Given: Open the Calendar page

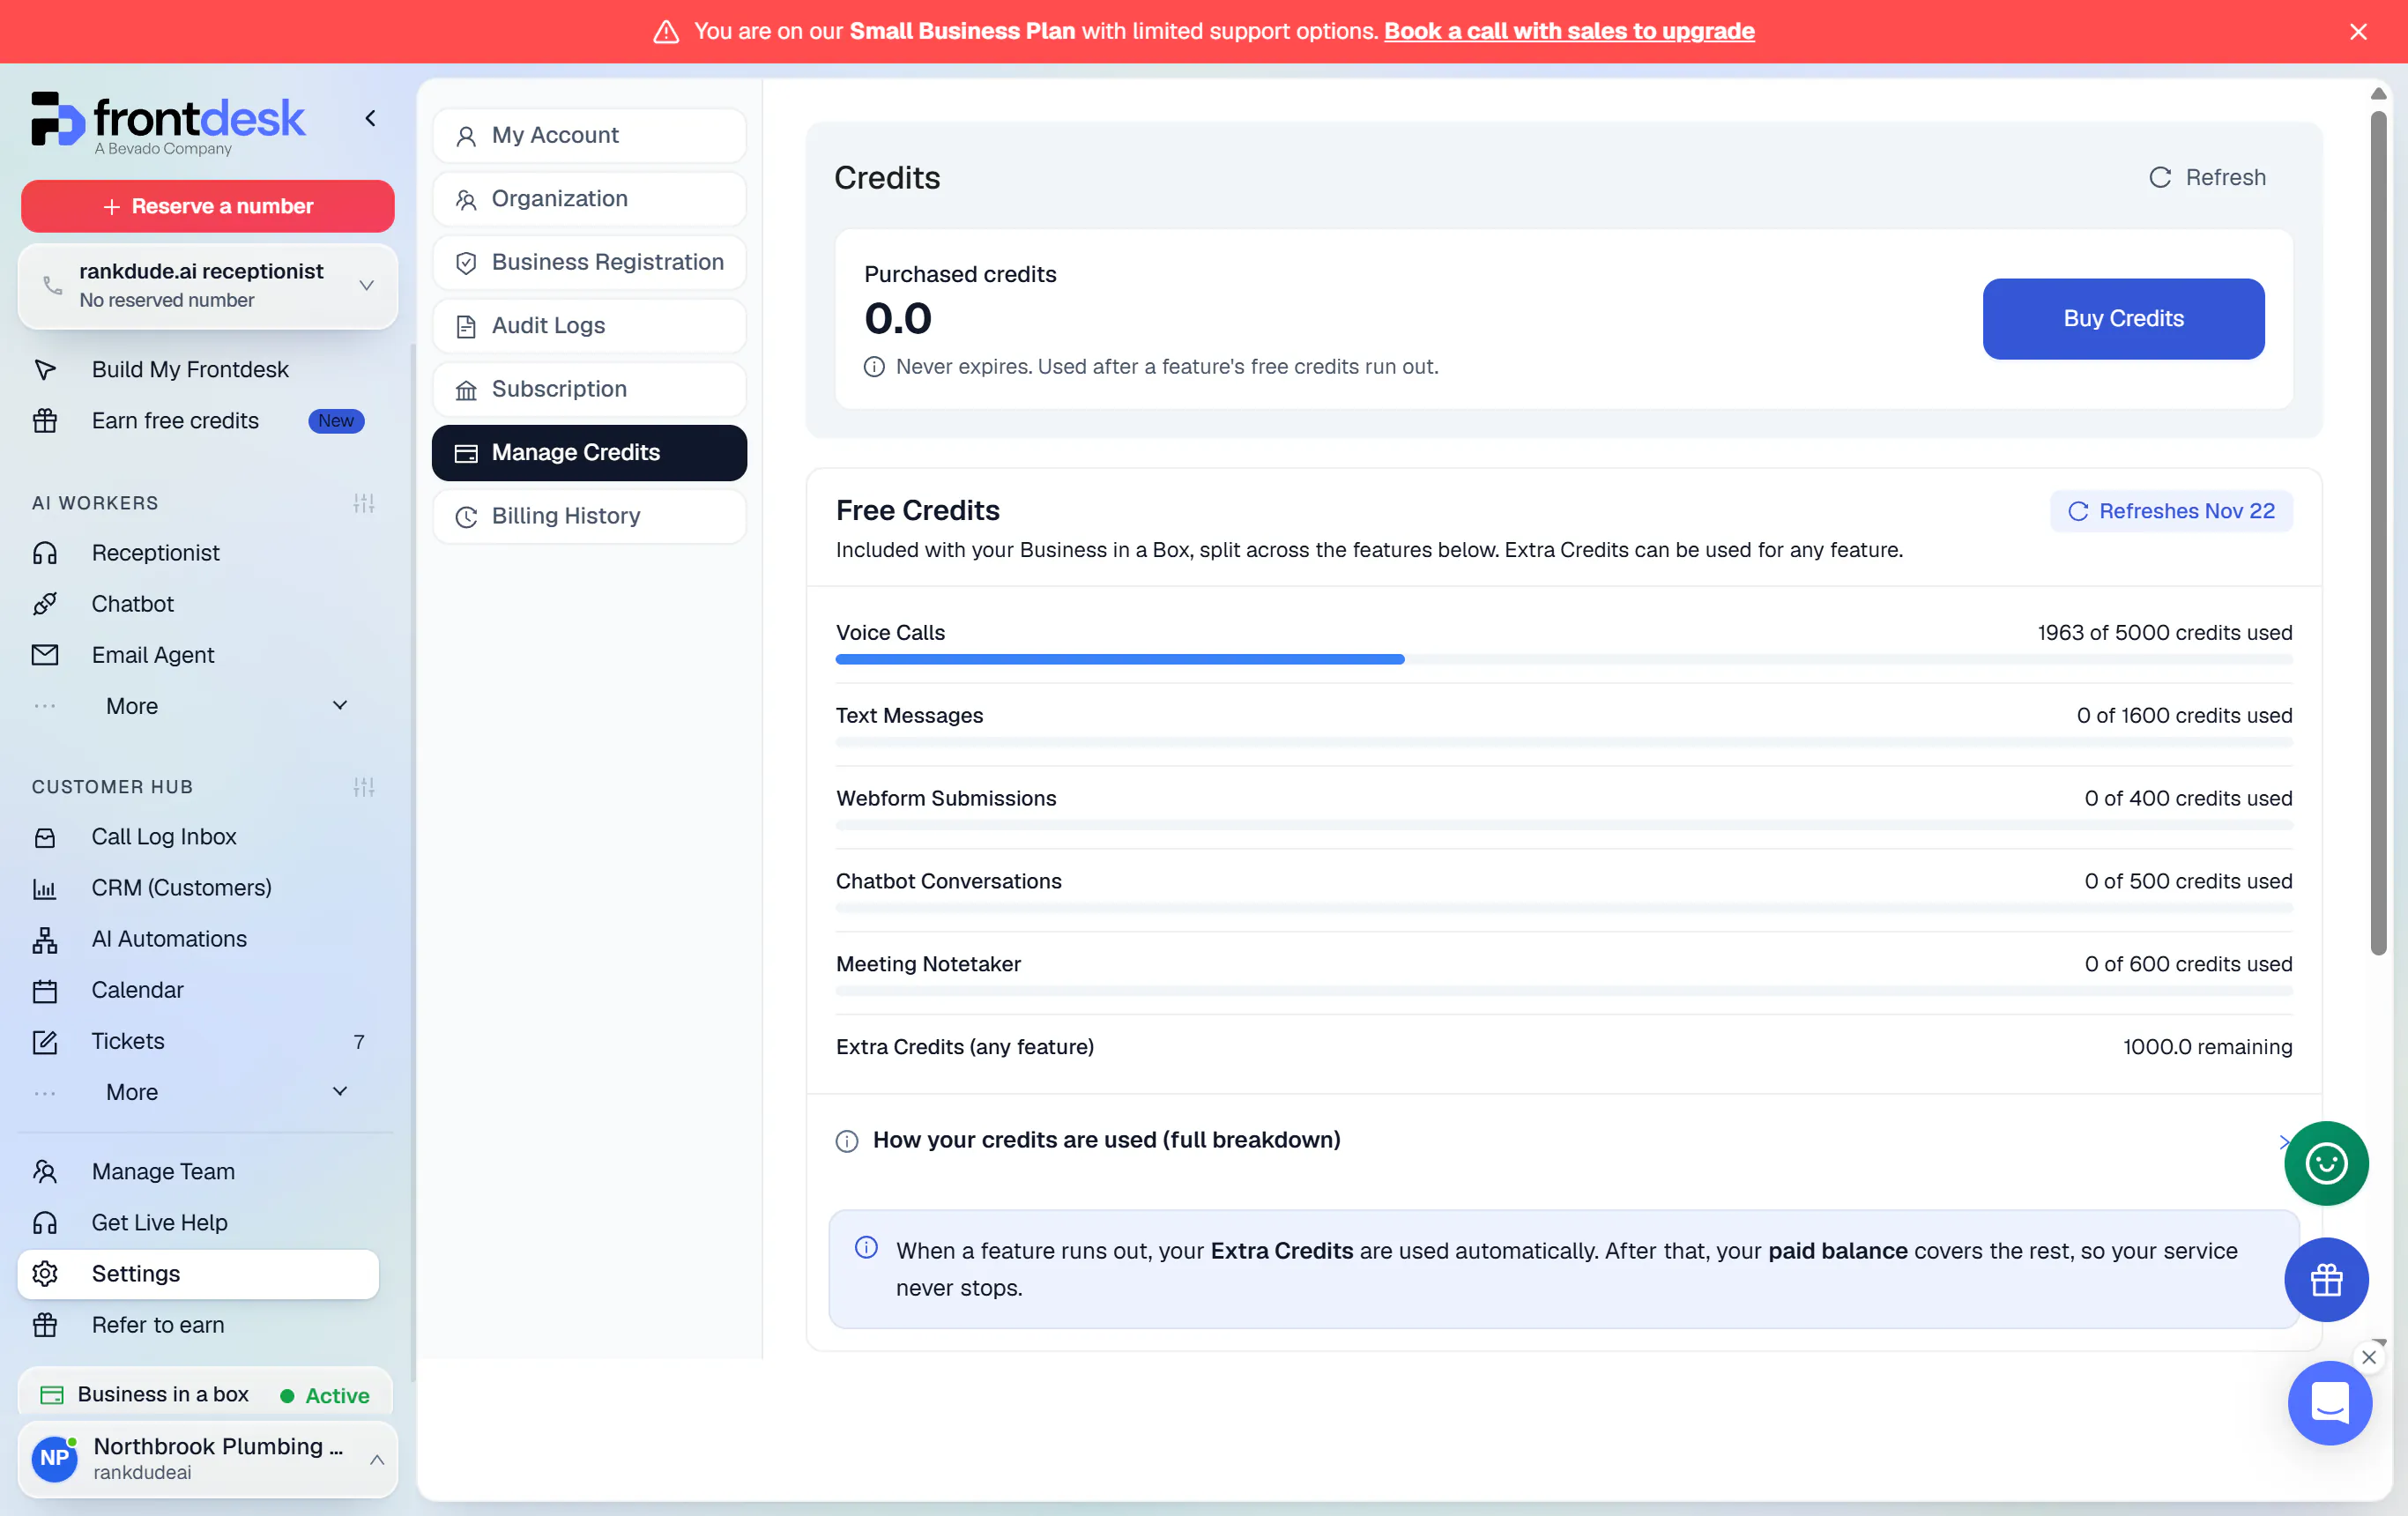Looking at the screenshot, I should pos(198,990).
